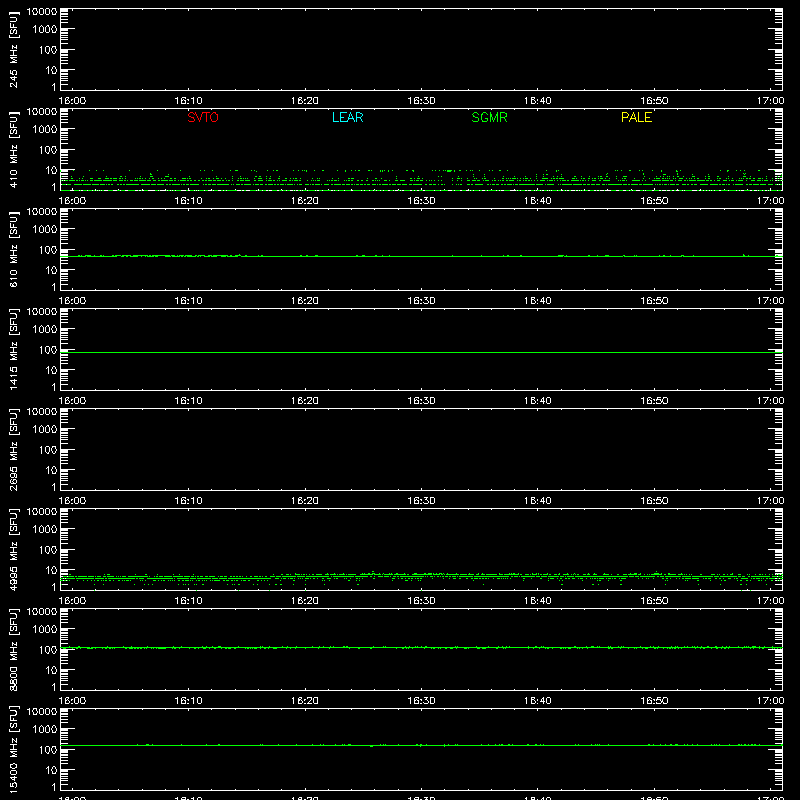Select the 15400 MHz [SFU] axis title
The width and height of the screenshot is (800, 800).
(14, 750)
